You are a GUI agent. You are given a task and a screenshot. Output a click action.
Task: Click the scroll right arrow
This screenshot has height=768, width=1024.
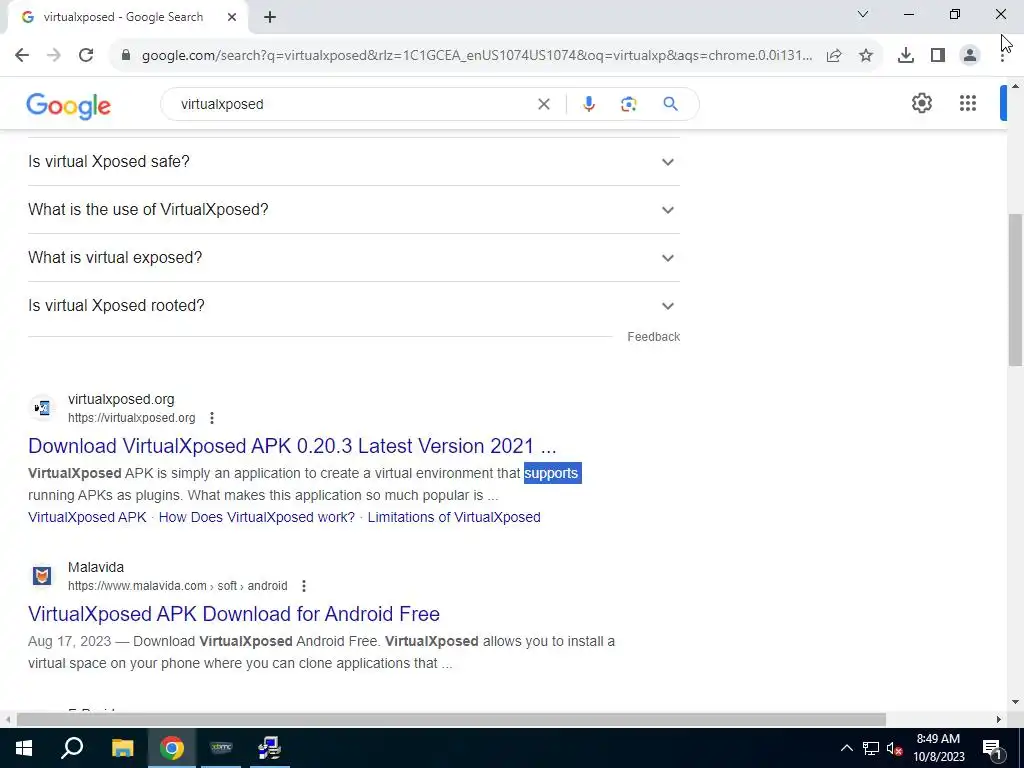pyautogui.click(x=999, y=720)
